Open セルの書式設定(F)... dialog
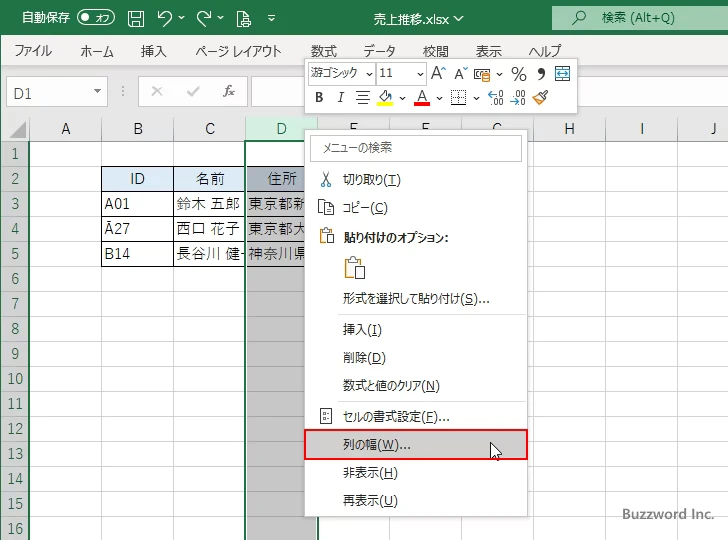Image resolution: width=728 pixels, height=540 pixels. 416,416
